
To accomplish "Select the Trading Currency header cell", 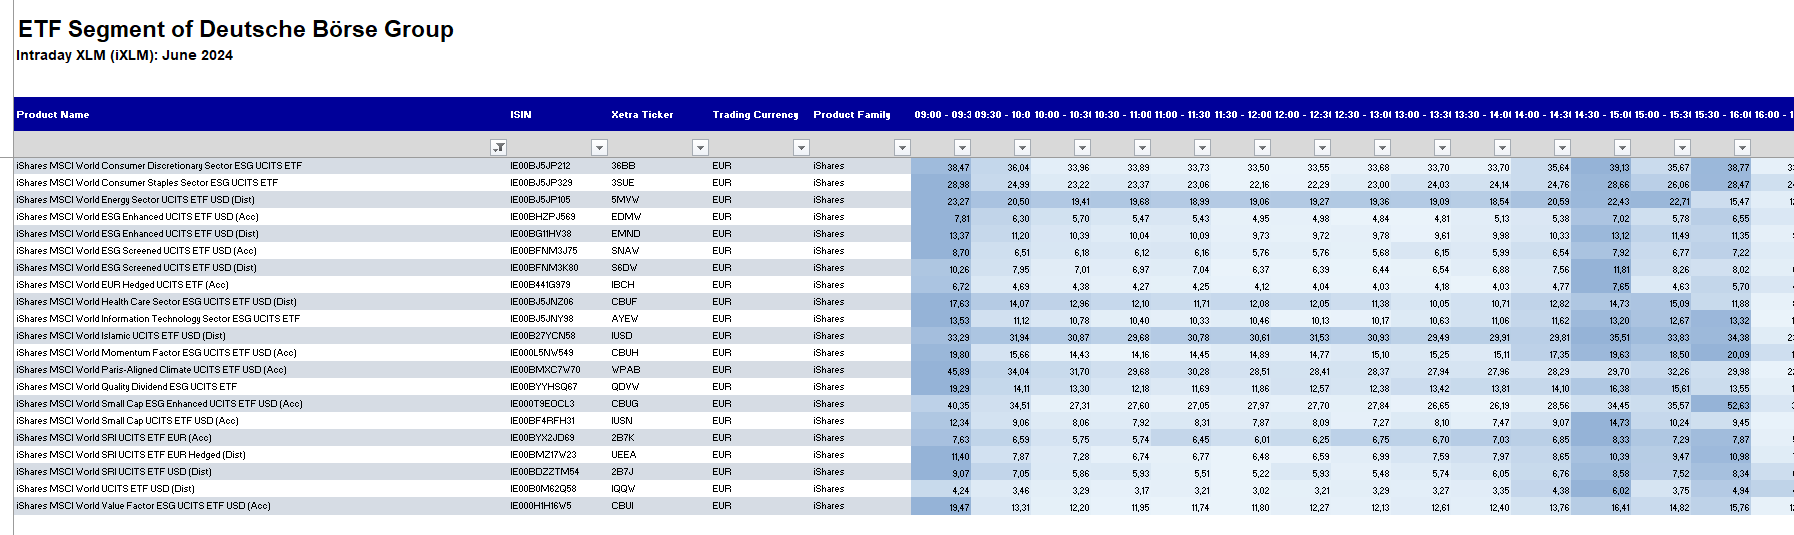I will tap(760, 114).
